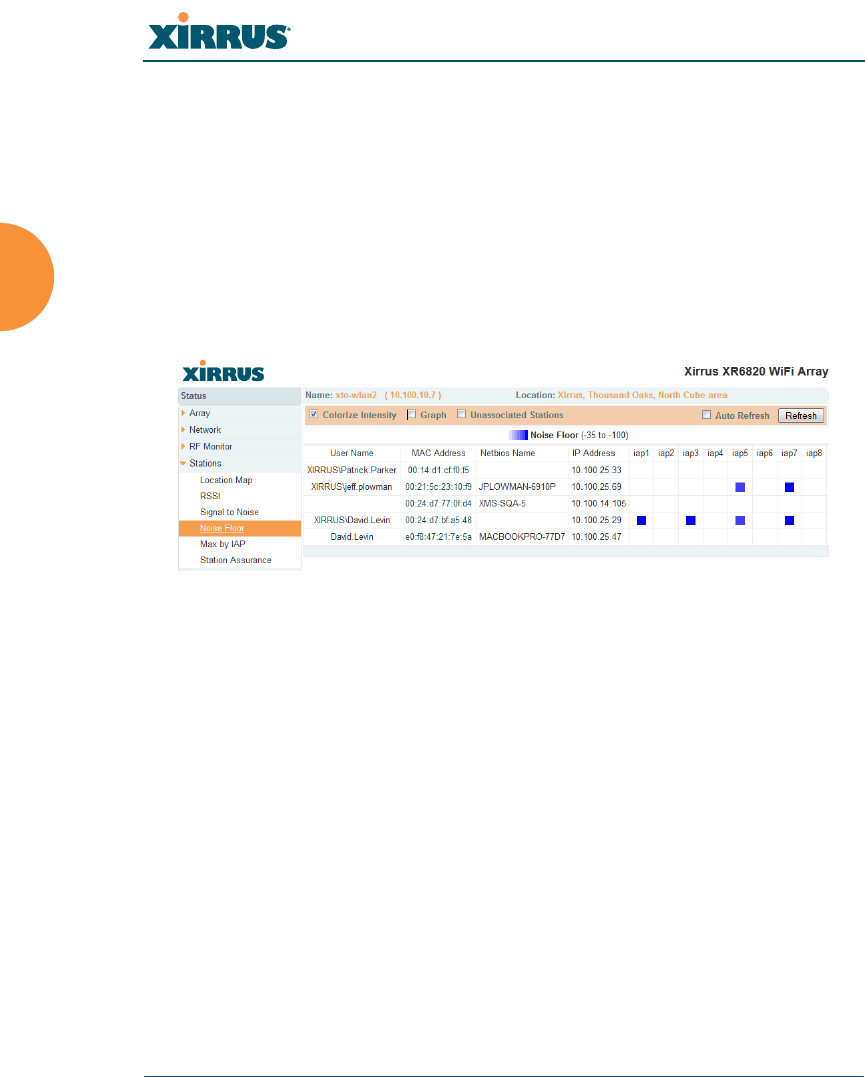The image size is (865, 1077).
Task: Expand the Array menu section
Action: pyautogui.click(x=199, y=413)
